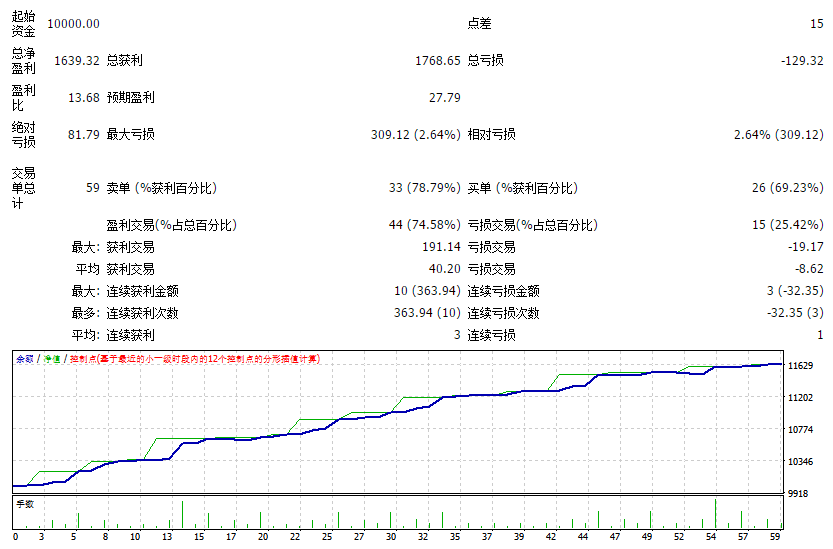The image size is (833, 549).
Task: Click the total net profit value 1639.32
Action: pos(77,61)
